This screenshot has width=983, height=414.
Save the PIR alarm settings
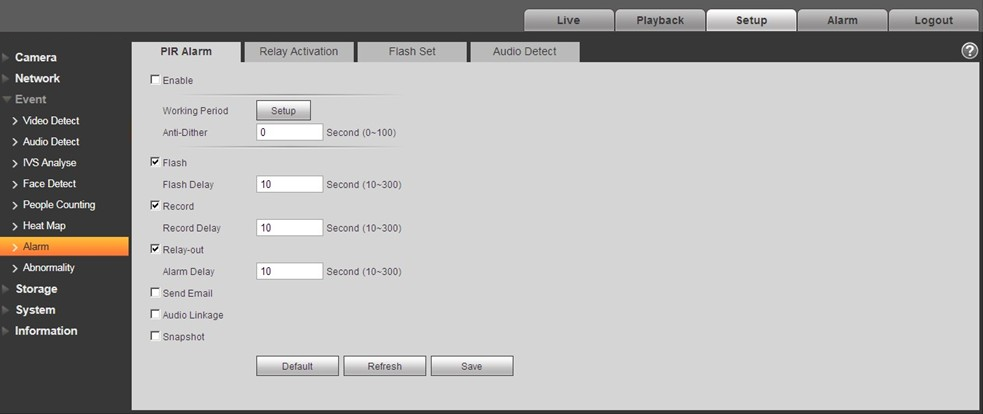472,366
